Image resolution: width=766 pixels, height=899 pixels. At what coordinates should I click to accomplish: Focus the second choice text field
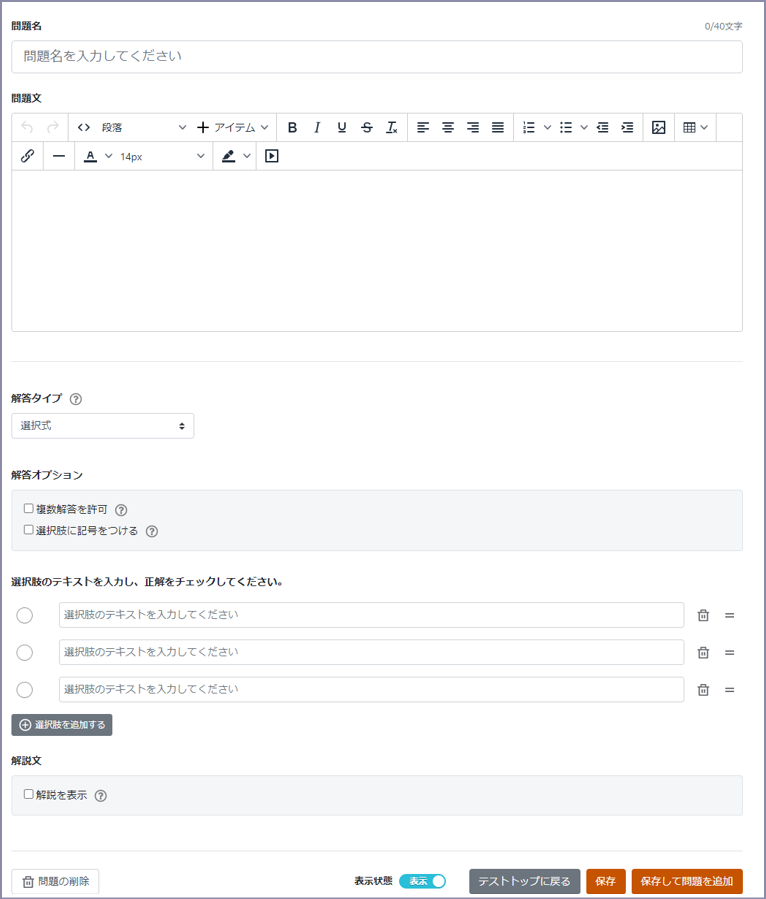pos(372,652)
